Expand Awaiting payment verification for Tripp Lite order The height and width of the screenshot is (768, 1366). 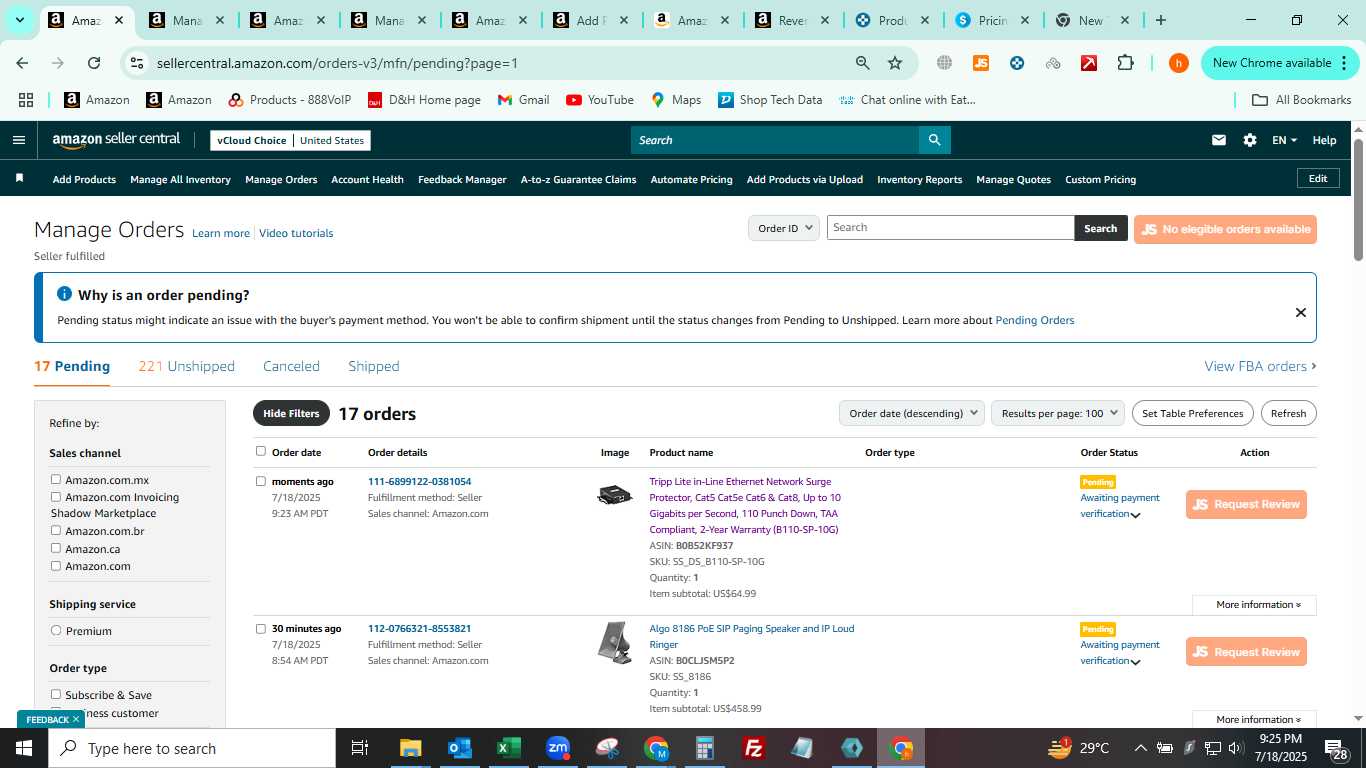click(x=1135, y=515)
